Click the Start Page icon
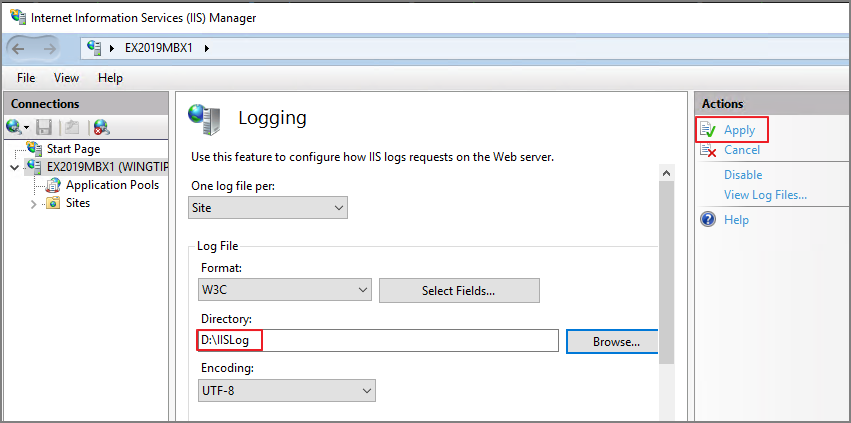This screenshot has width=851, height=423. 35,148
